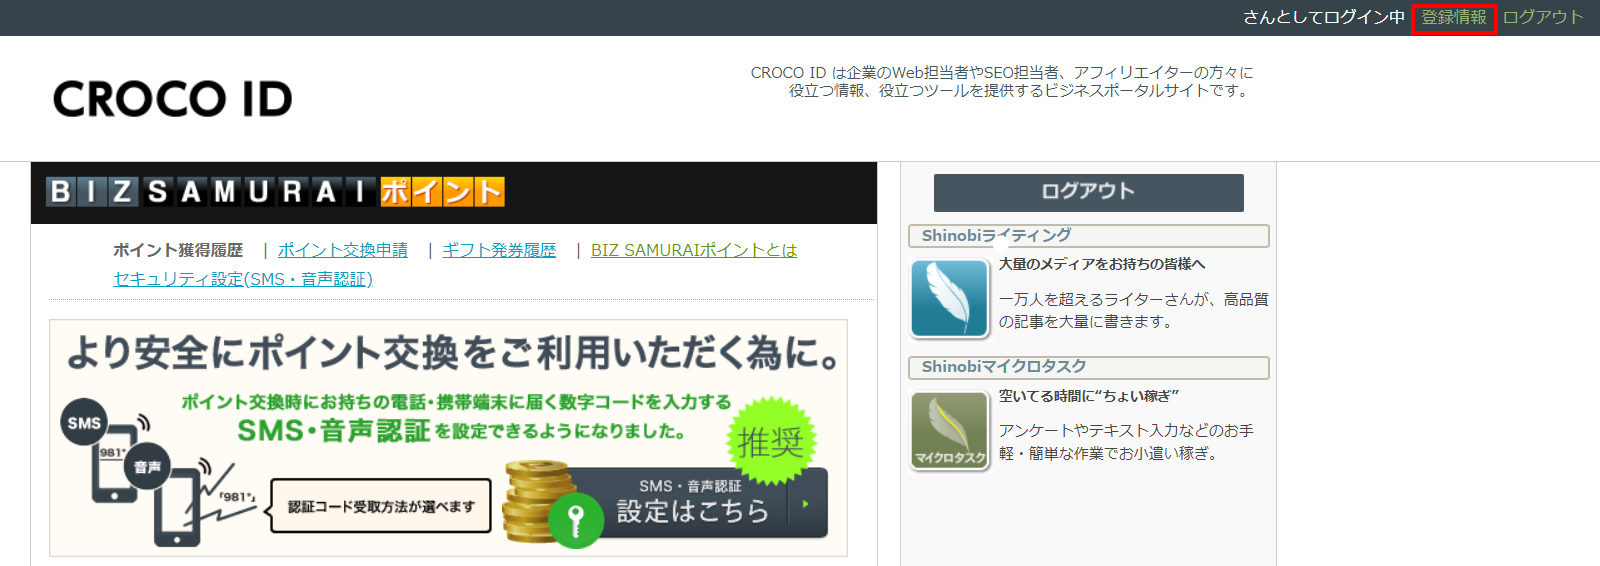The image size is (1600, 566).
Task: Click the BIZ SAMURAI ポイント banner logo
Action: [x=275, y=191]
